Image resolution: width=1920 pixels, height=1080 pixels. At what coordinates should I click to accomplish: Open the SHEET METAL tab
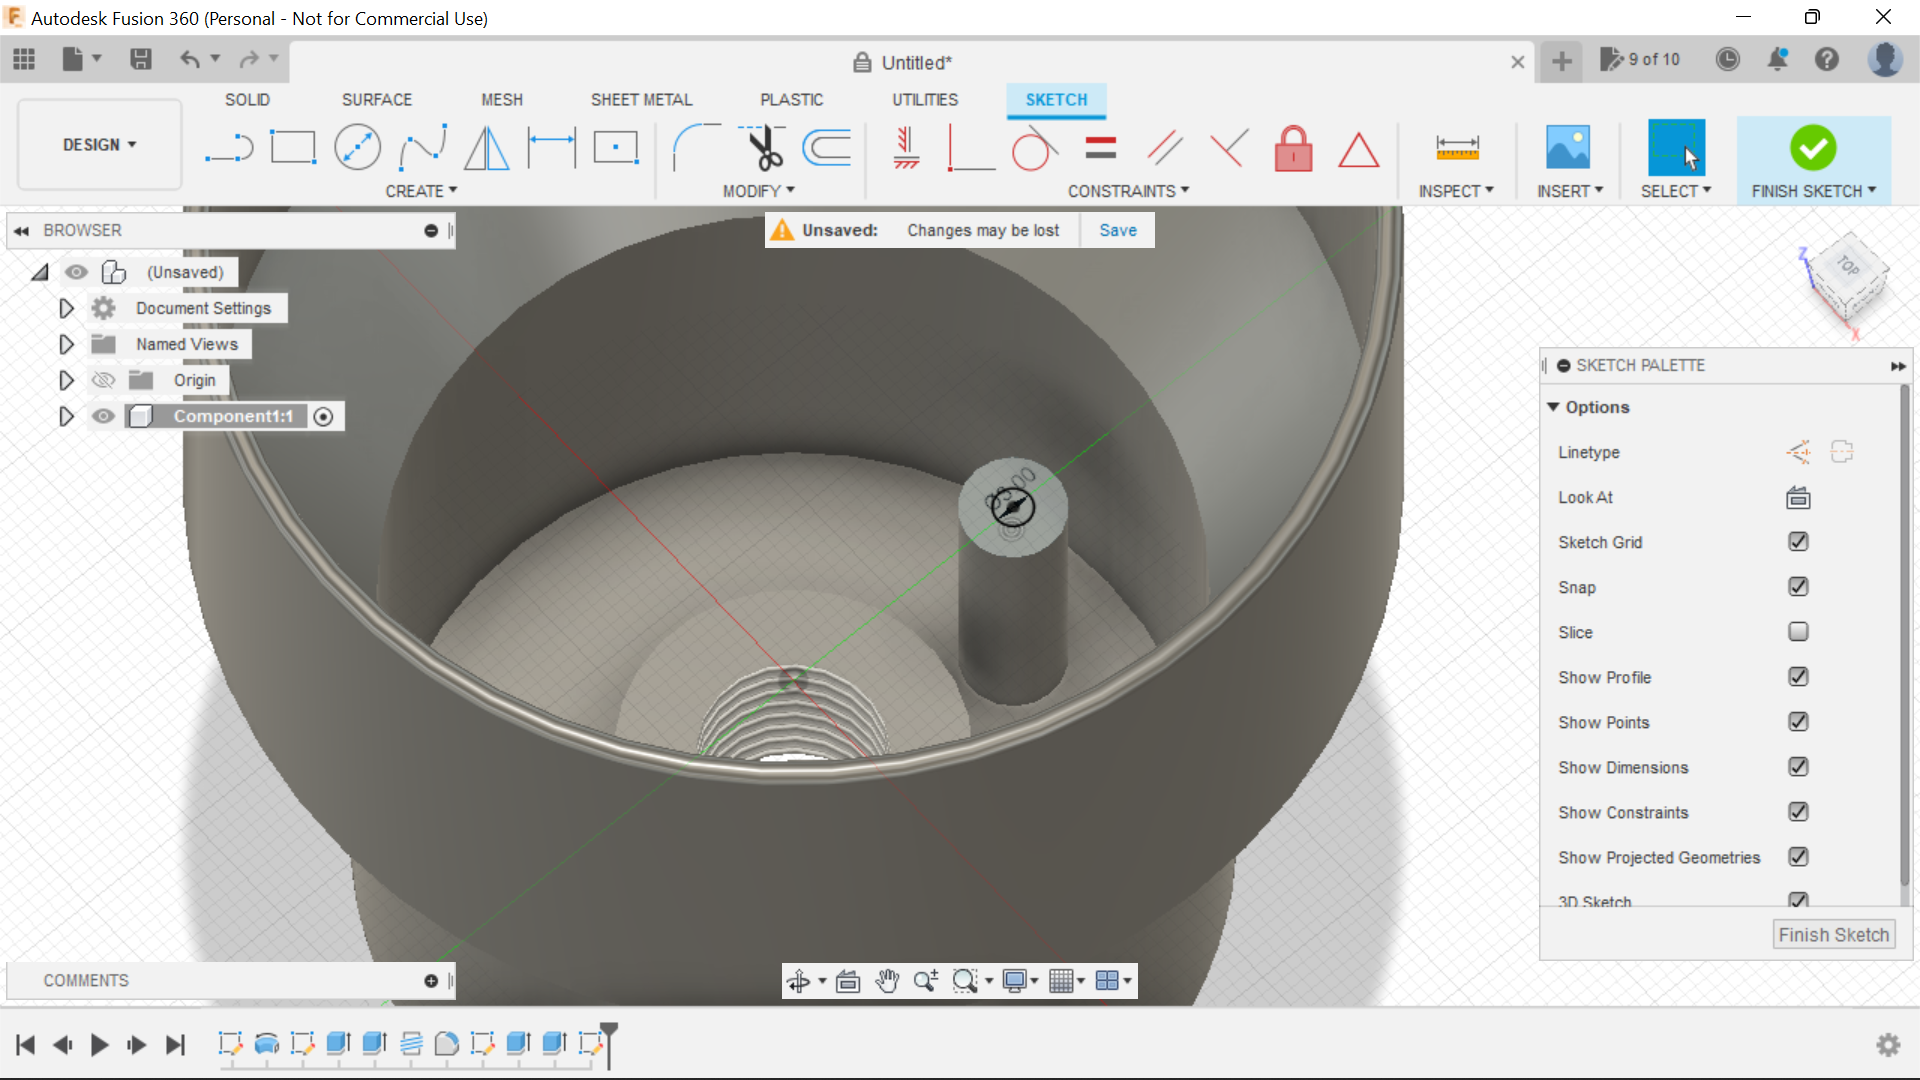641,99
